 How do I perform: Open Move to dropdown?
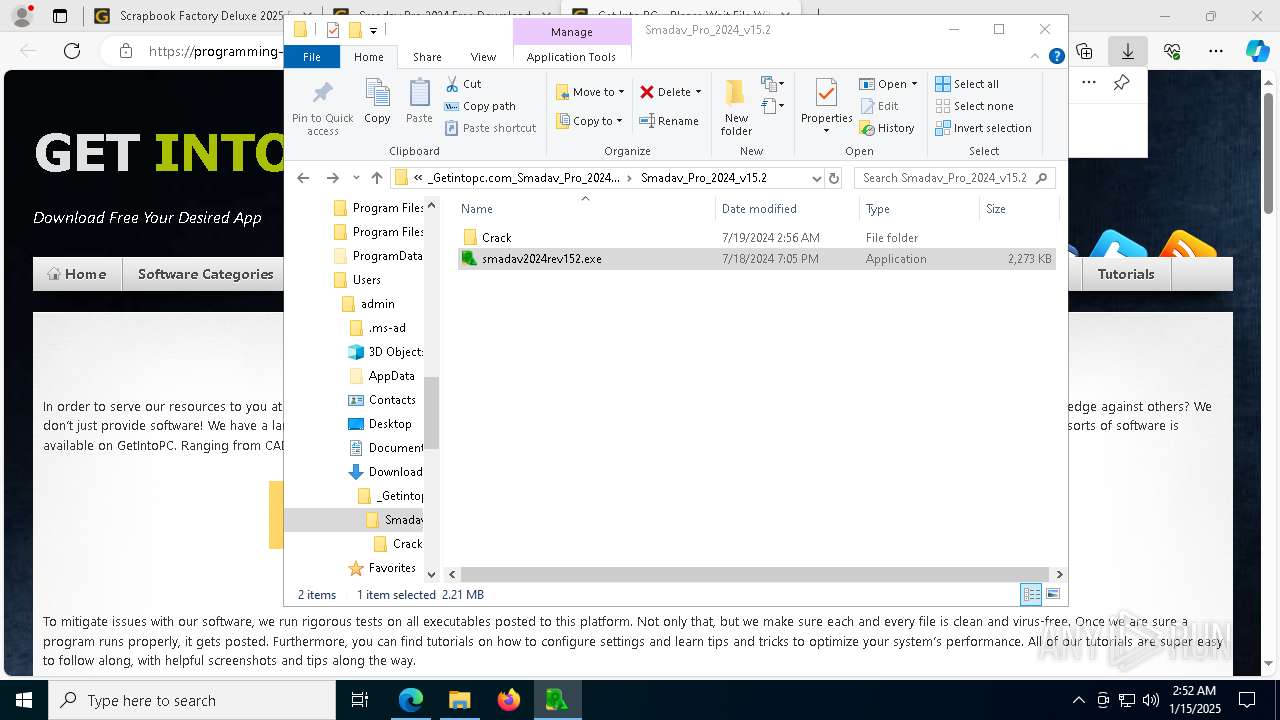(x=590, y=92)
